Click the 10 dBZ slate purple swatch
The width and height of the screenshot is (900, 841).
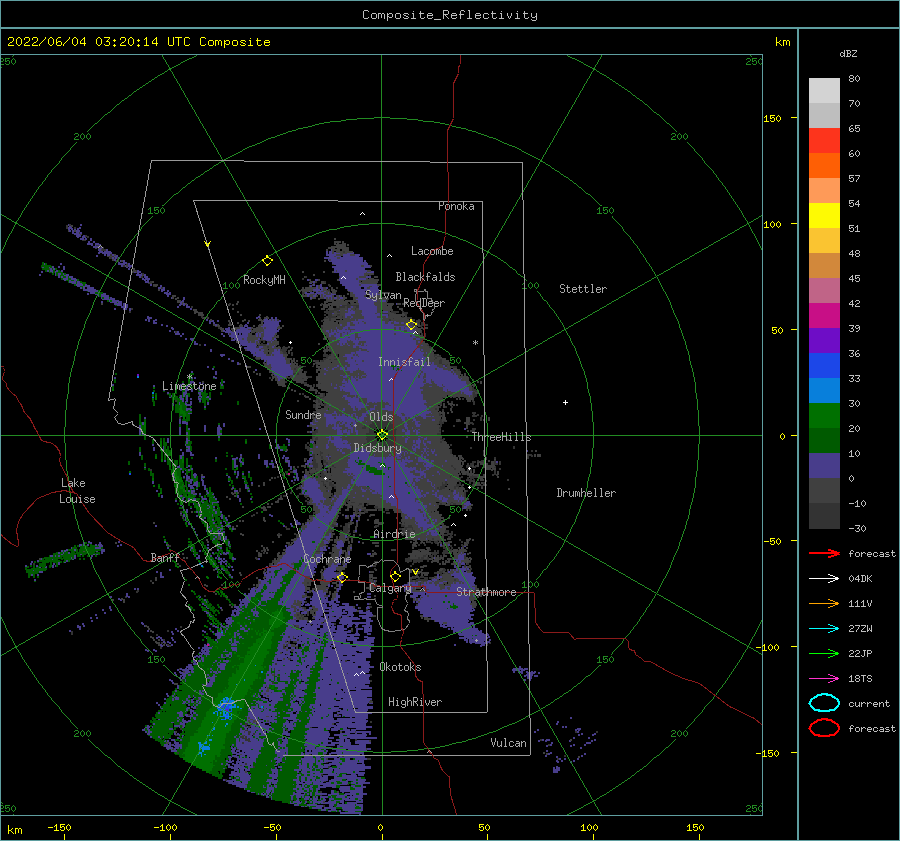pos(824,466)
